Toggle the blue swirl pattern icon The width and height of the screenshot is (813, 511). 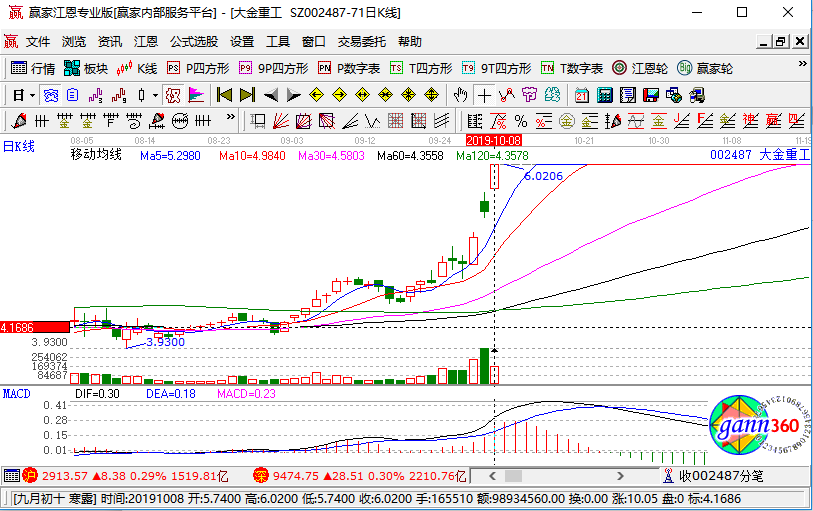51,95
